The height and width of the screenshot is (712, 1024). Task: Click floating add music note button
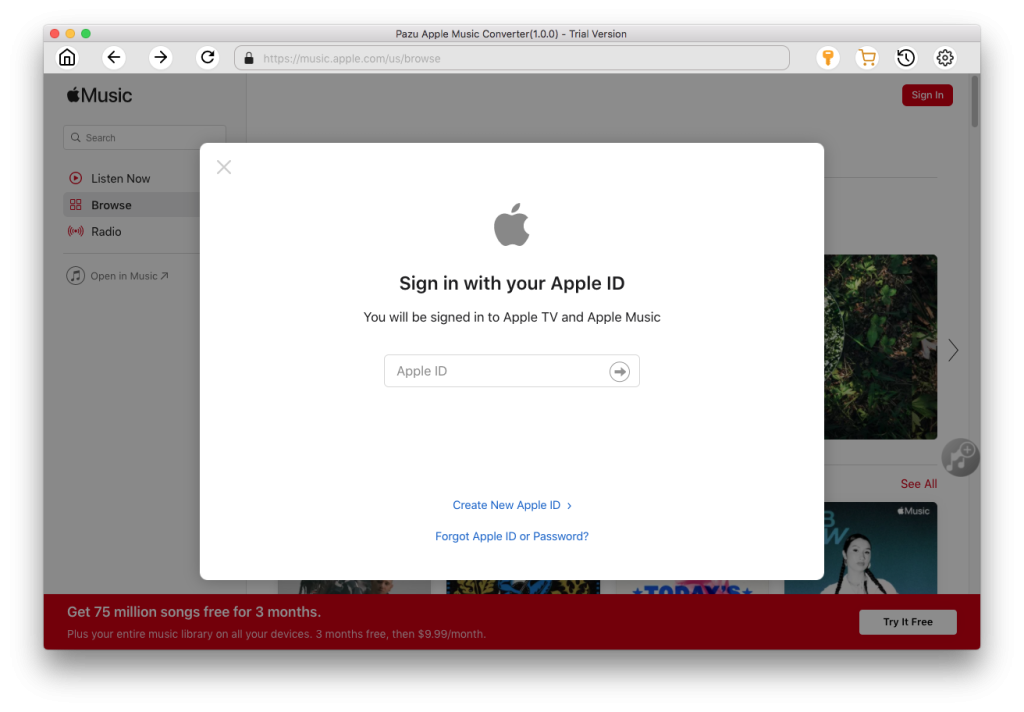pyautogui.click(x=960, y=457)
